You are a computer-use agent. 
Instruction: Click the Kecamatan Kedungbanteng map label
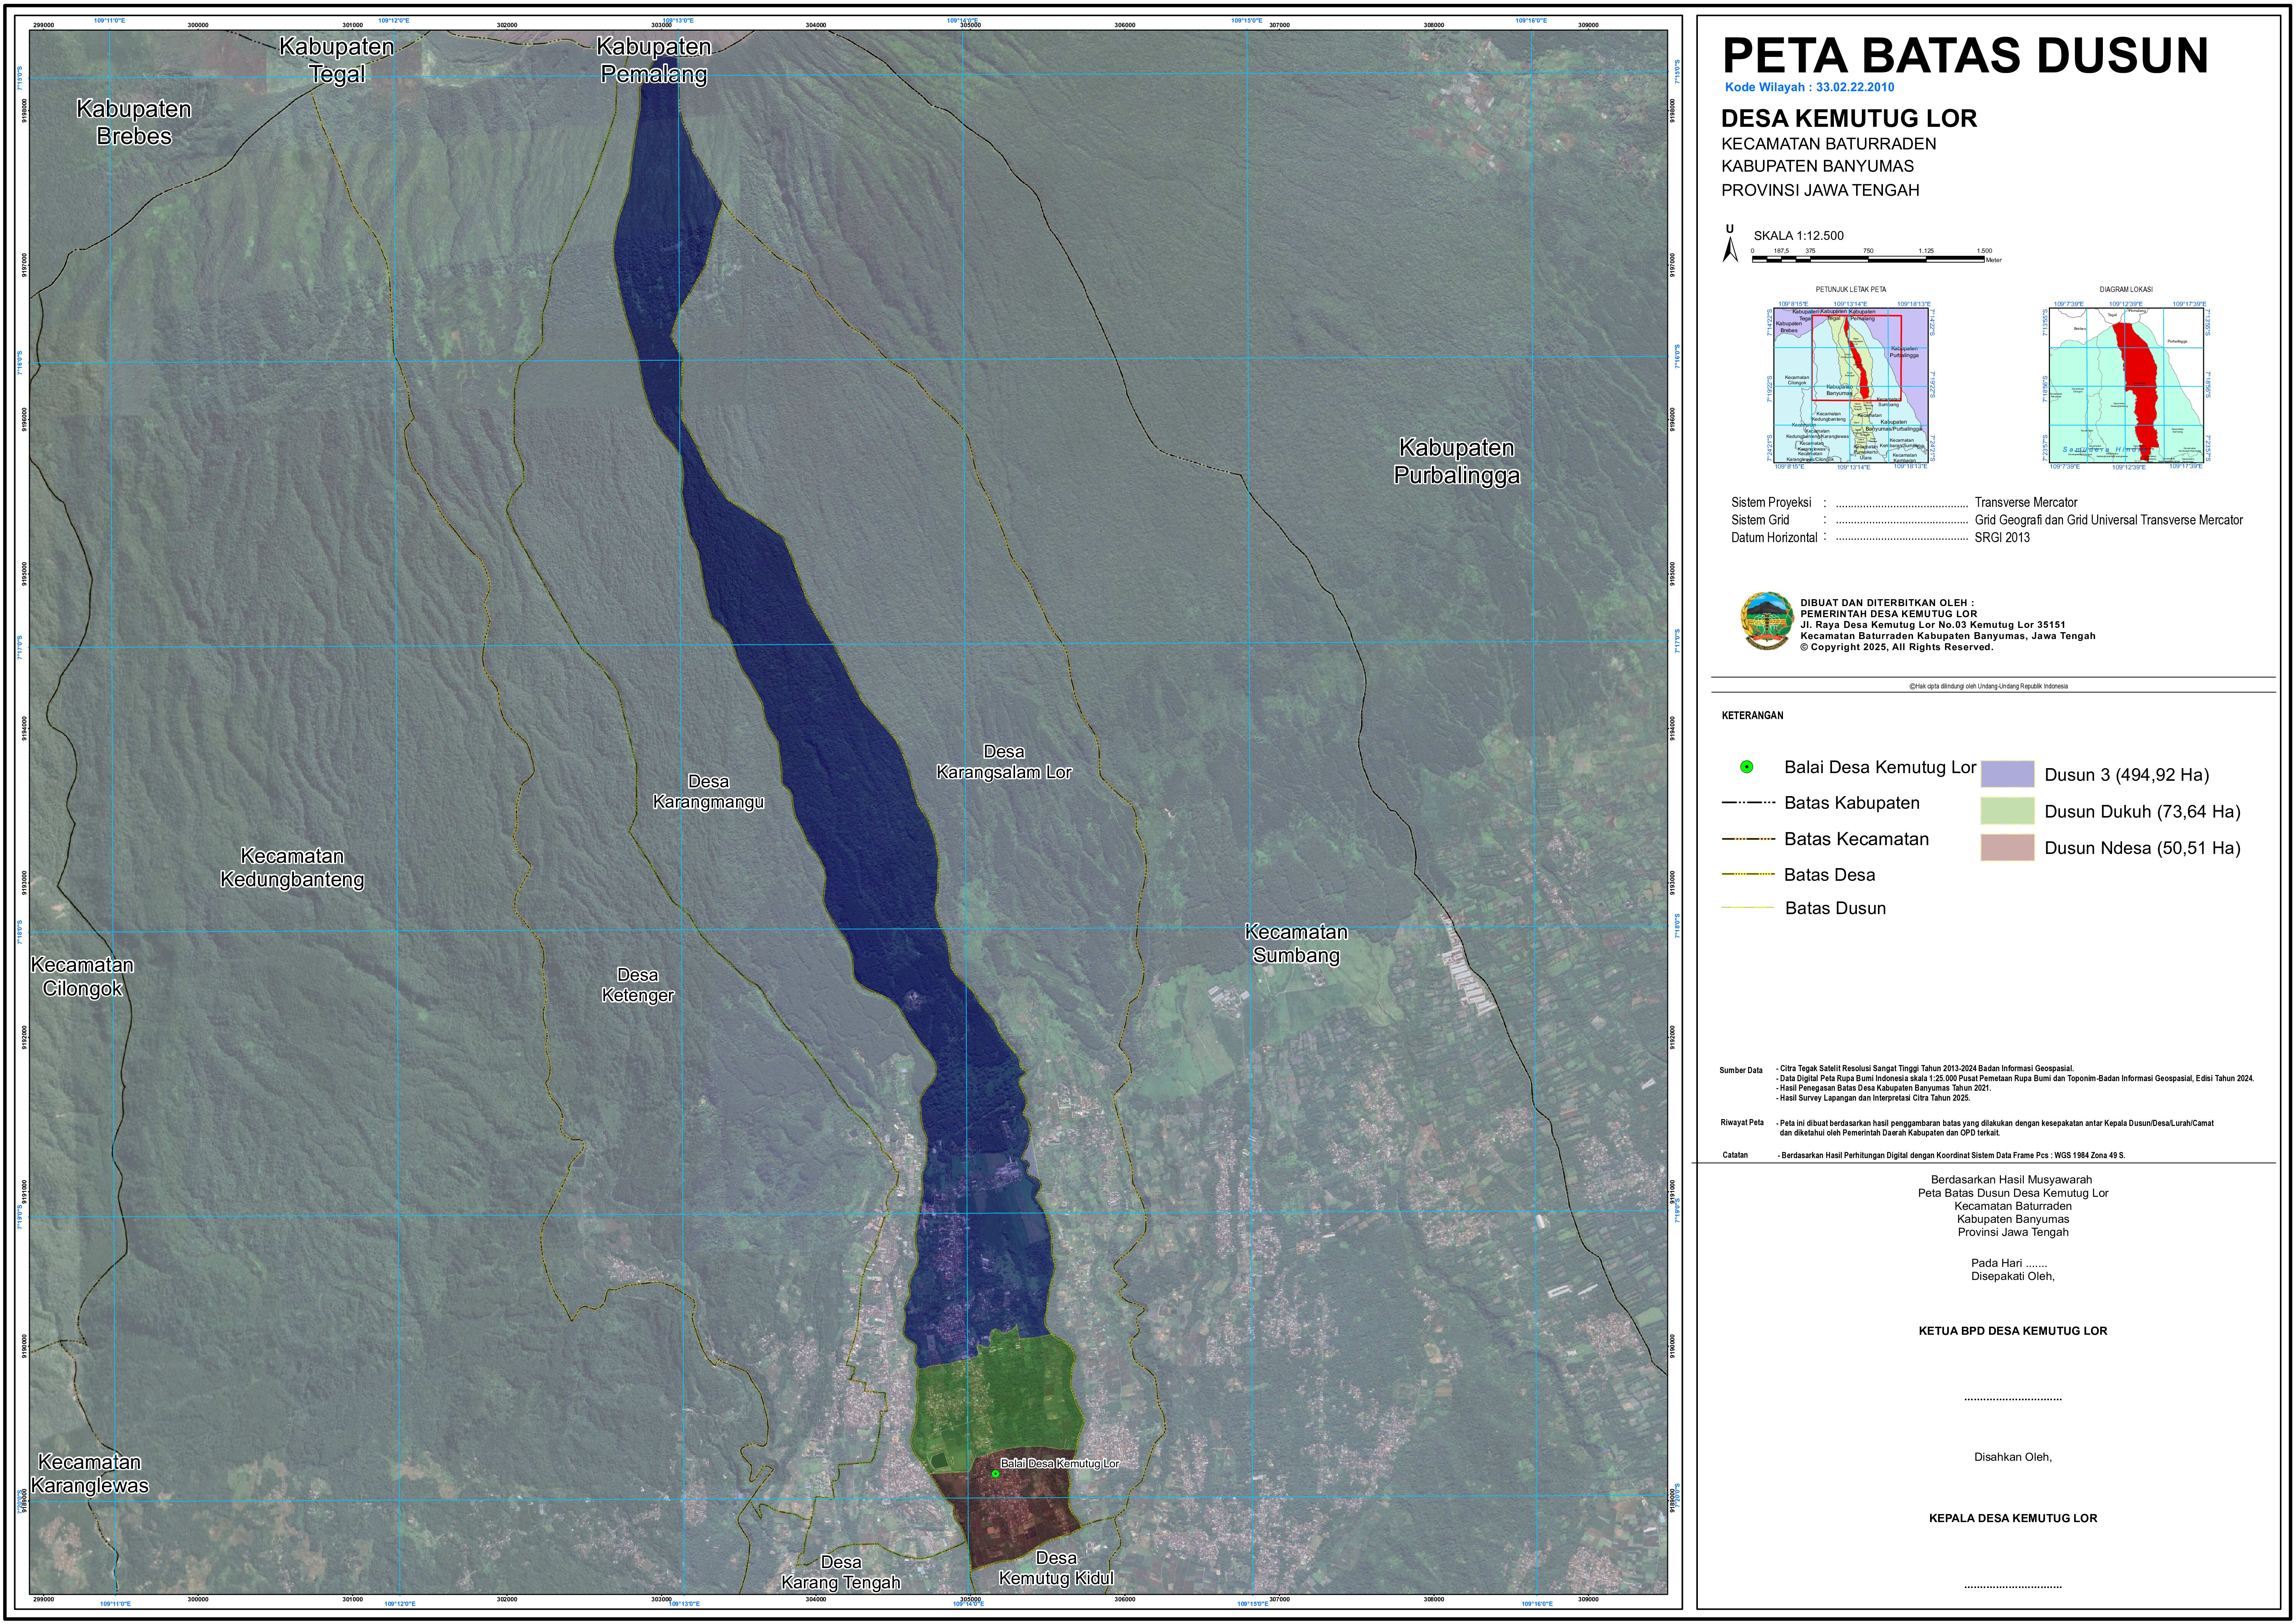coord(292,868)
